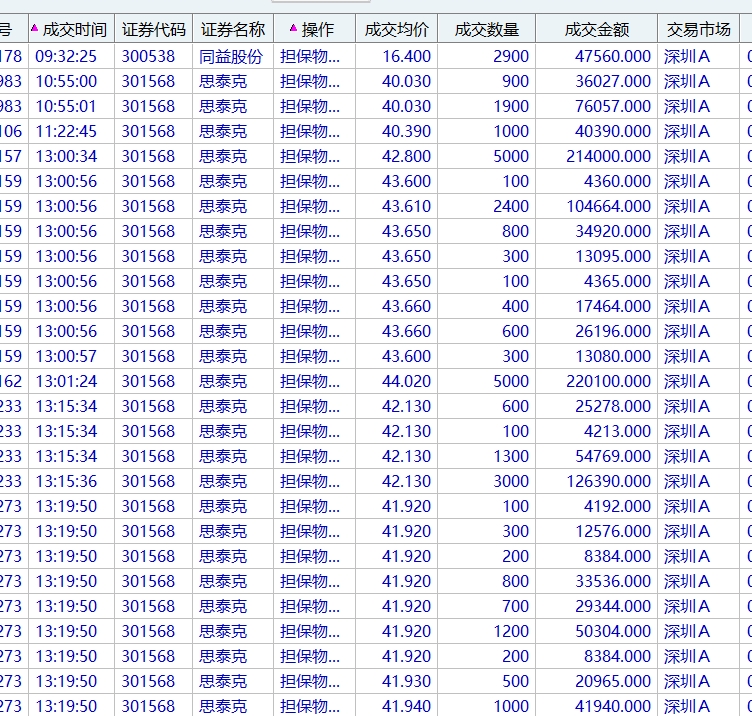Select time cell 11:22:45
Image resolution: width=752 pixels, height=716 pixels.
[66, 131]
